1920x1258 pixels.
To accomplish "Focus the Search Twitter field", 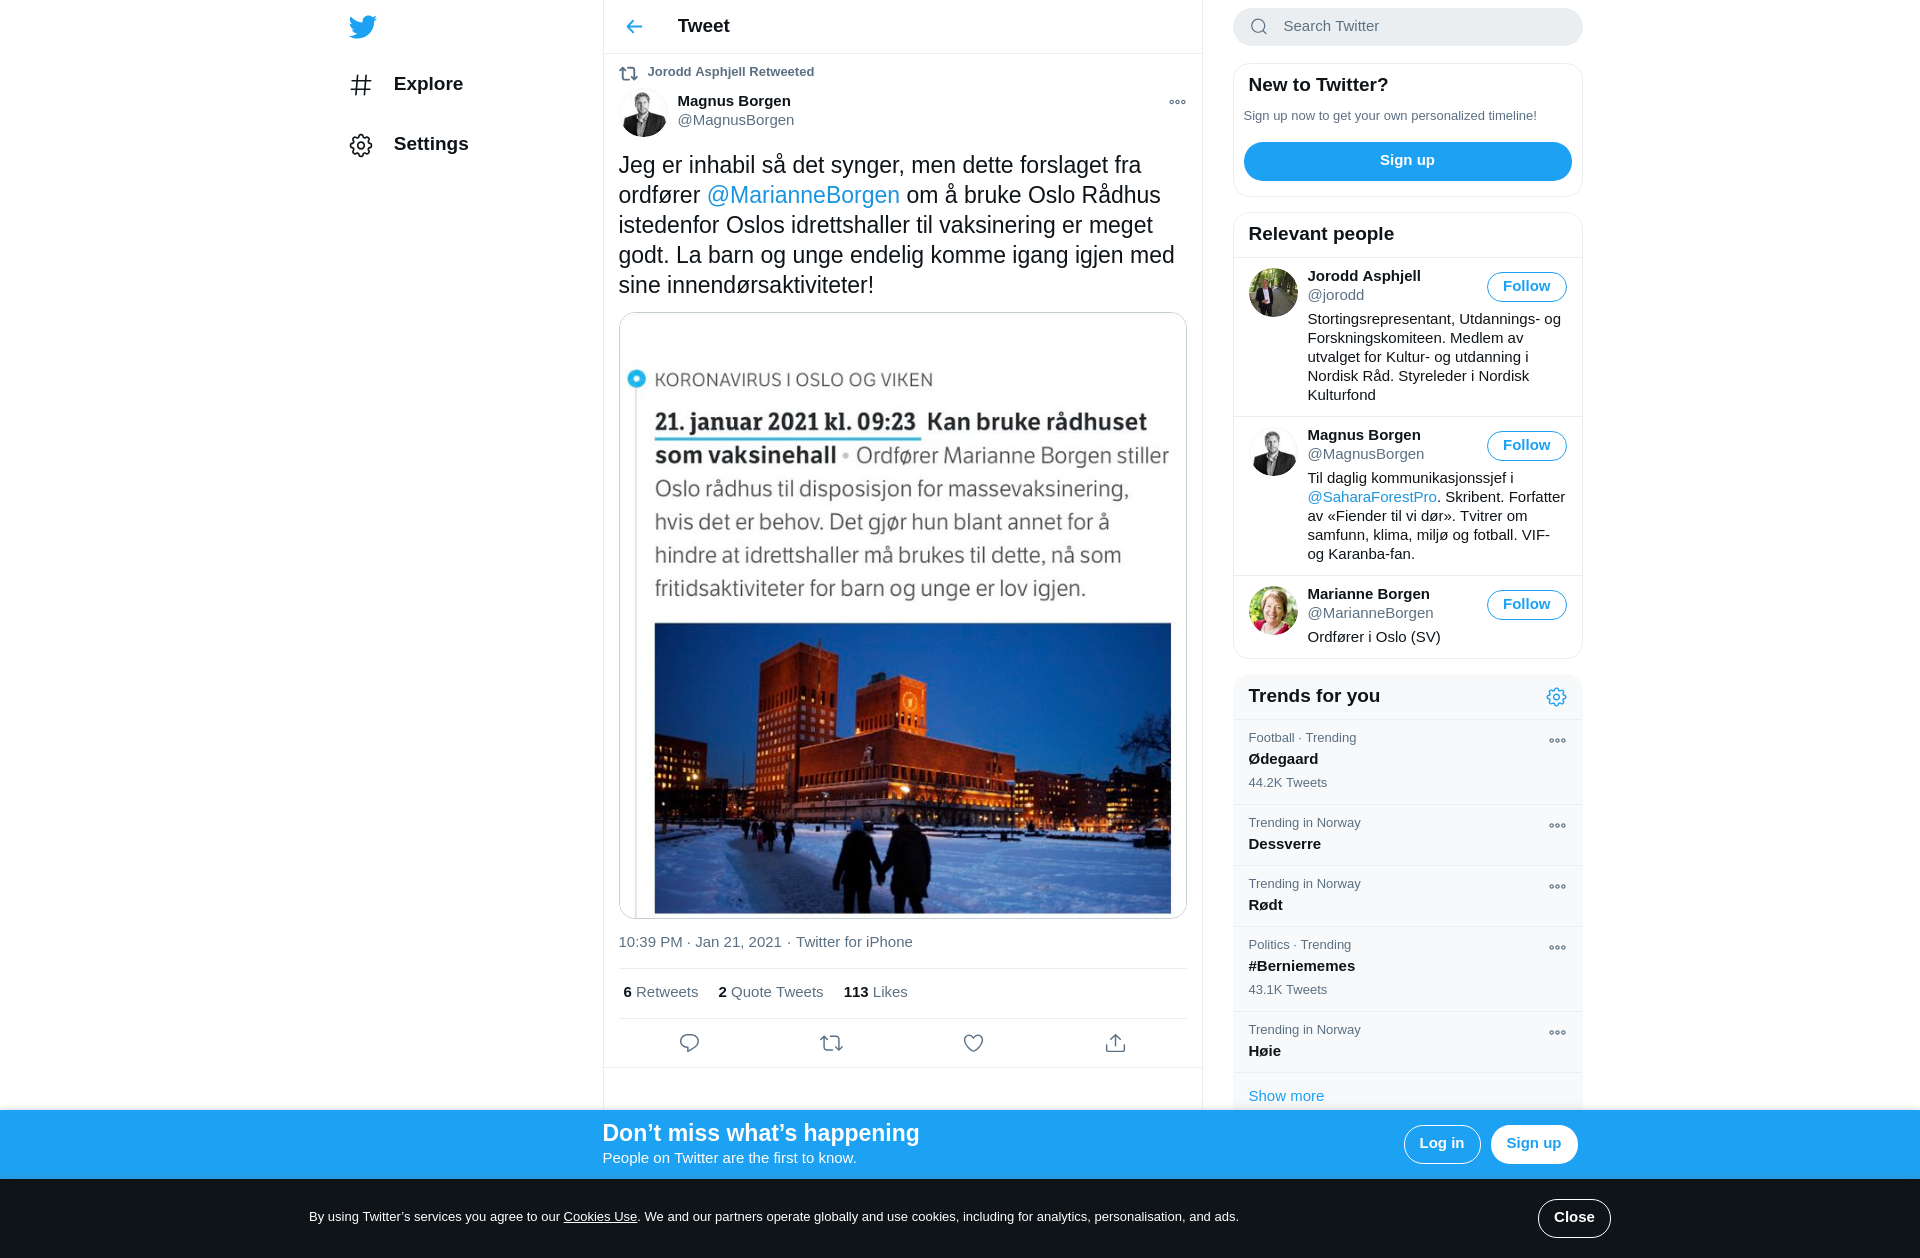I will pos(1407,27).
